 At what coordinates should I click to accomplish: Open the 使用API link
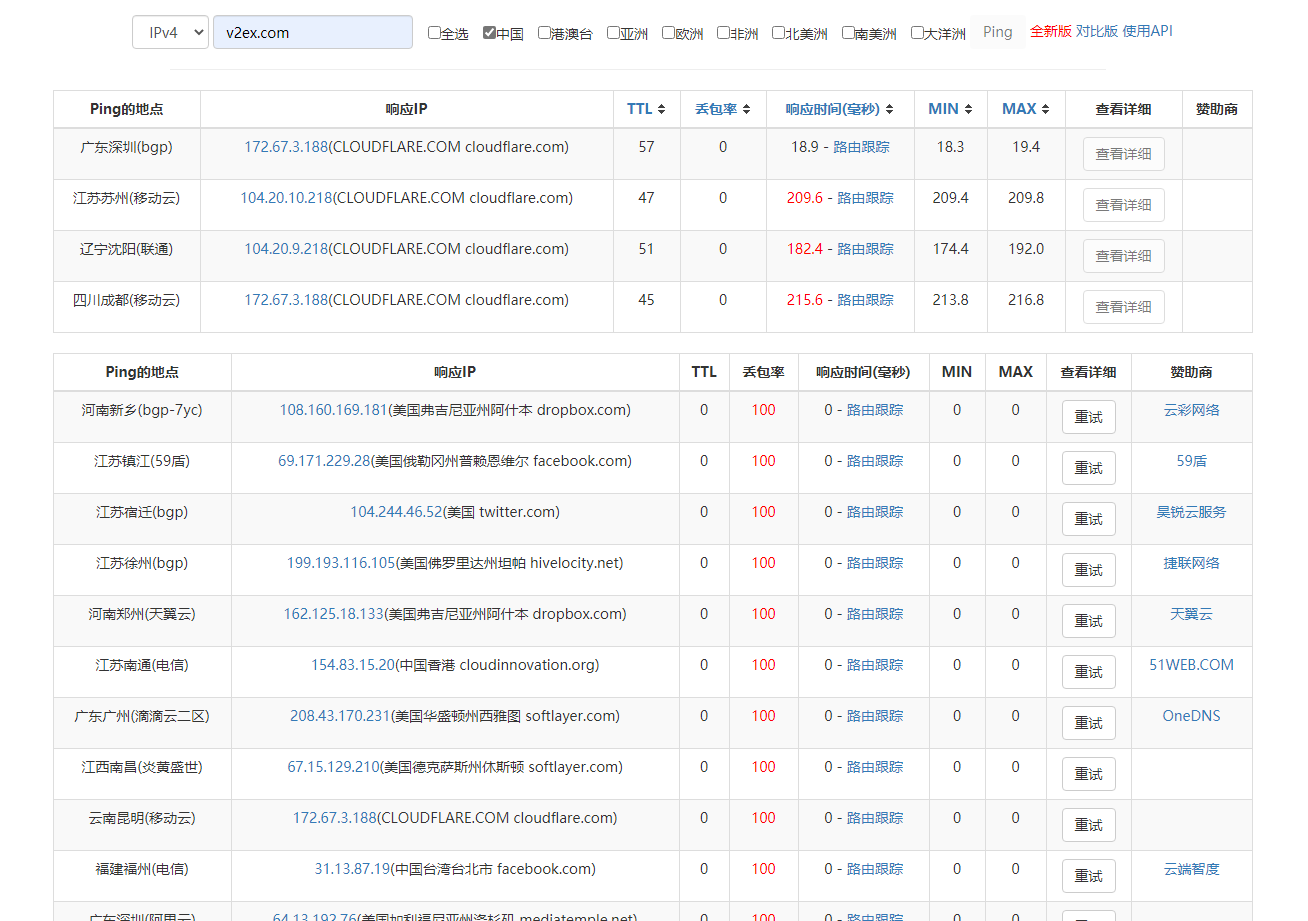pyautogui.click(x=1147, y=31)
